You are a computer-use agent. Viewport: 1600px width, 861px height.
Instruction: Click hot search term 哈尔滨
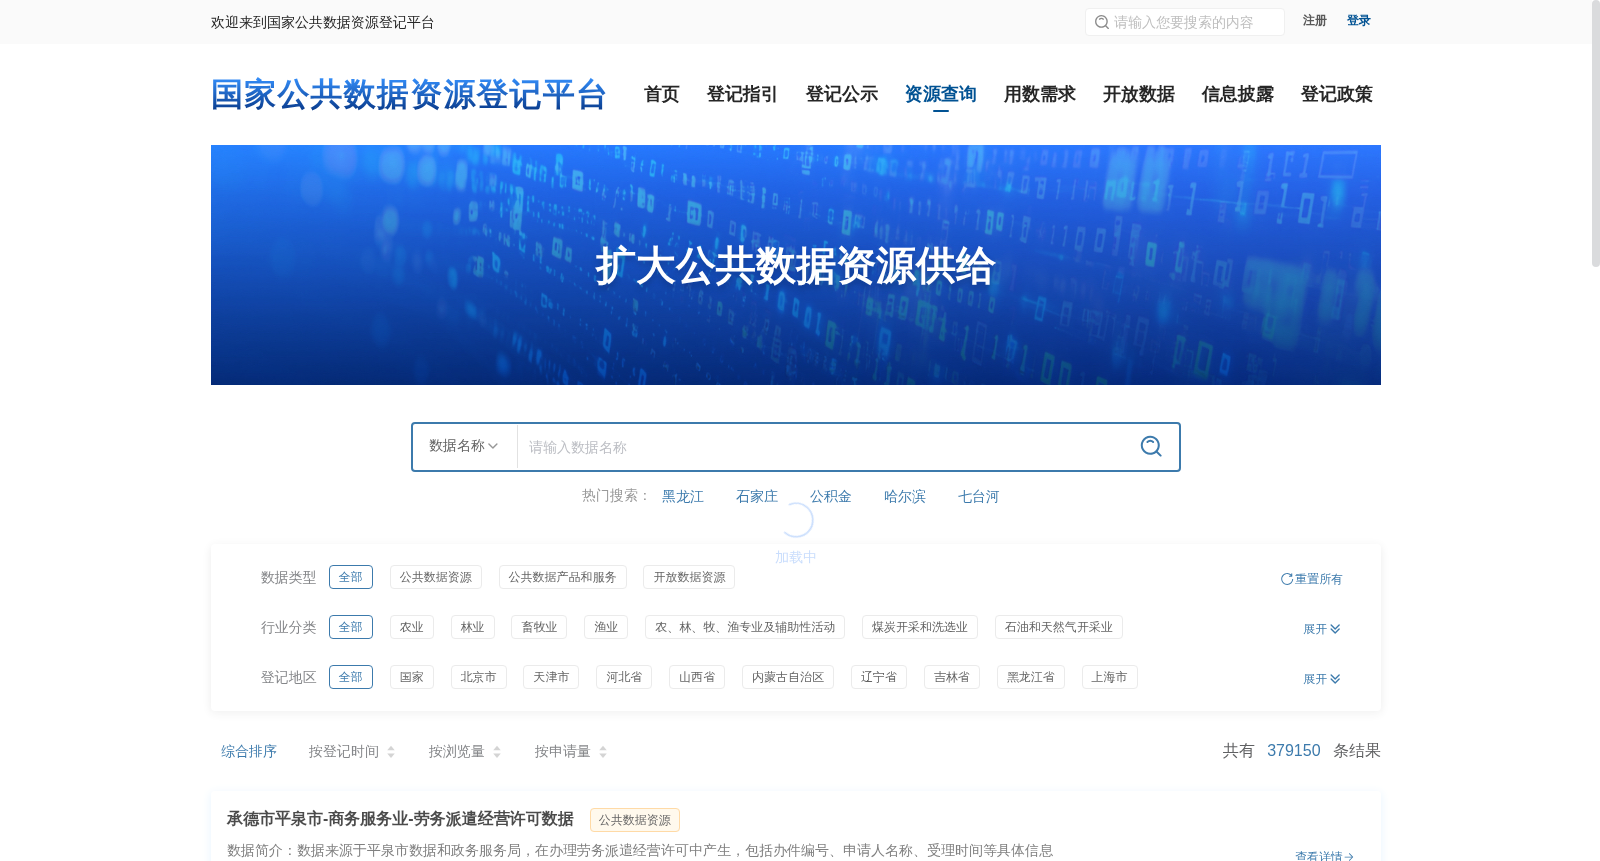click(905, 496)
